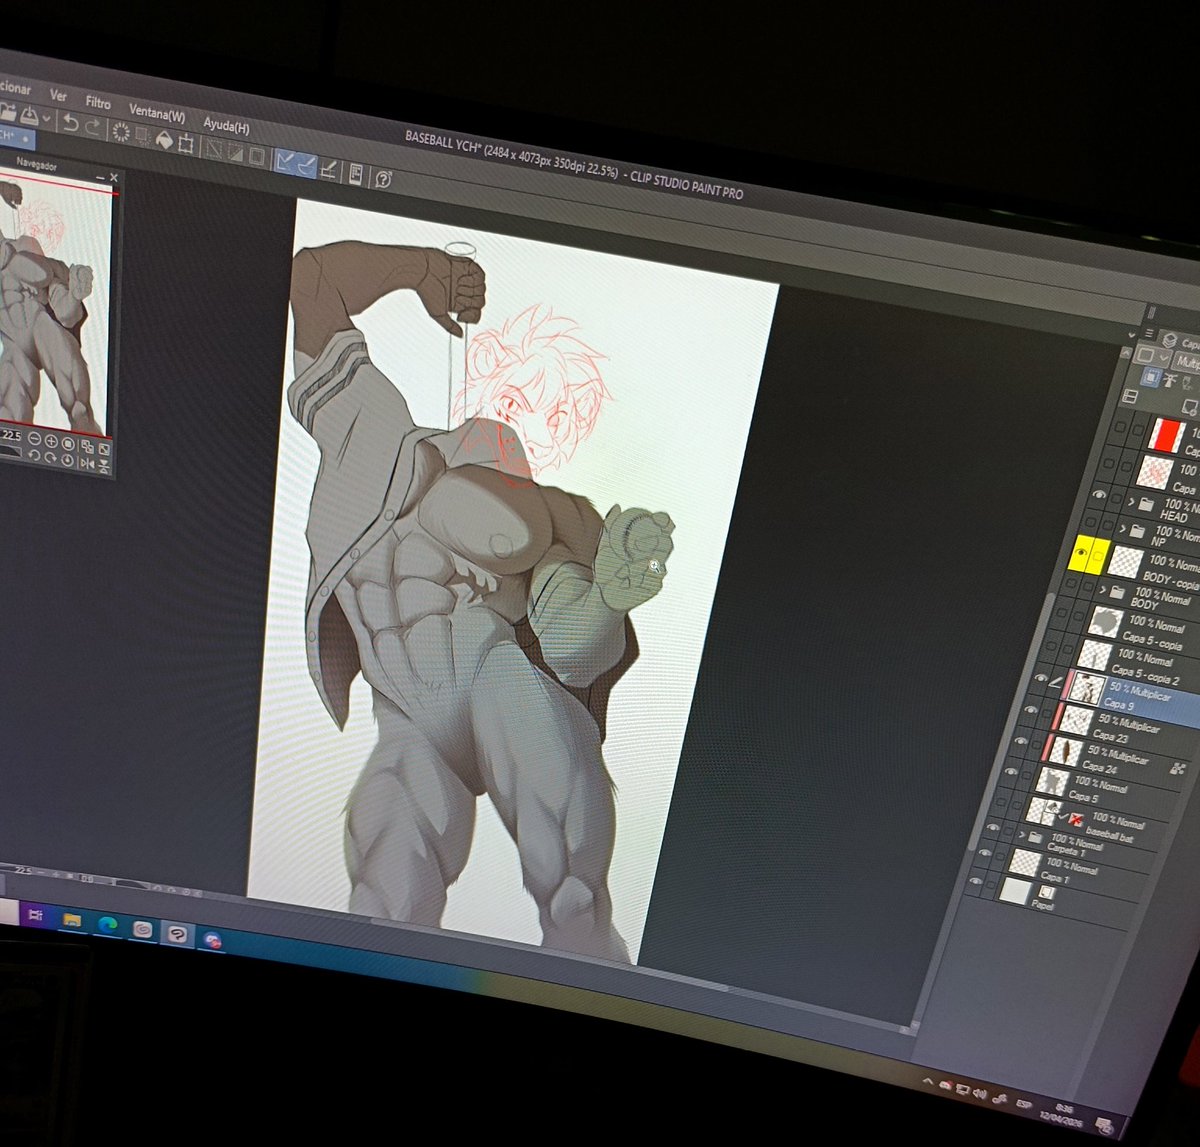Click Navigator flip horizontal icon
1200x1147 pixels.
[x=87, y=462]
